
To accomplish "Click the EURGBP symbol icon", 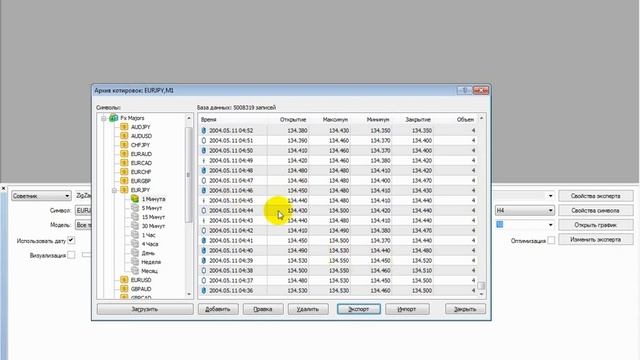I will 124,181.
